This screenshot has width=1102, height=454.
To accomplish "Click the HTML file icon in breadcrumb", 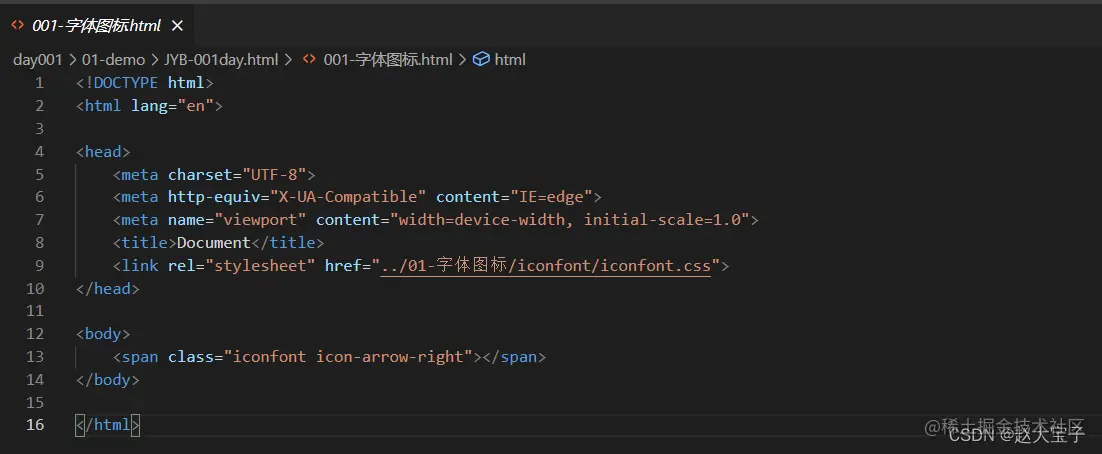I will tap(309, 60).
